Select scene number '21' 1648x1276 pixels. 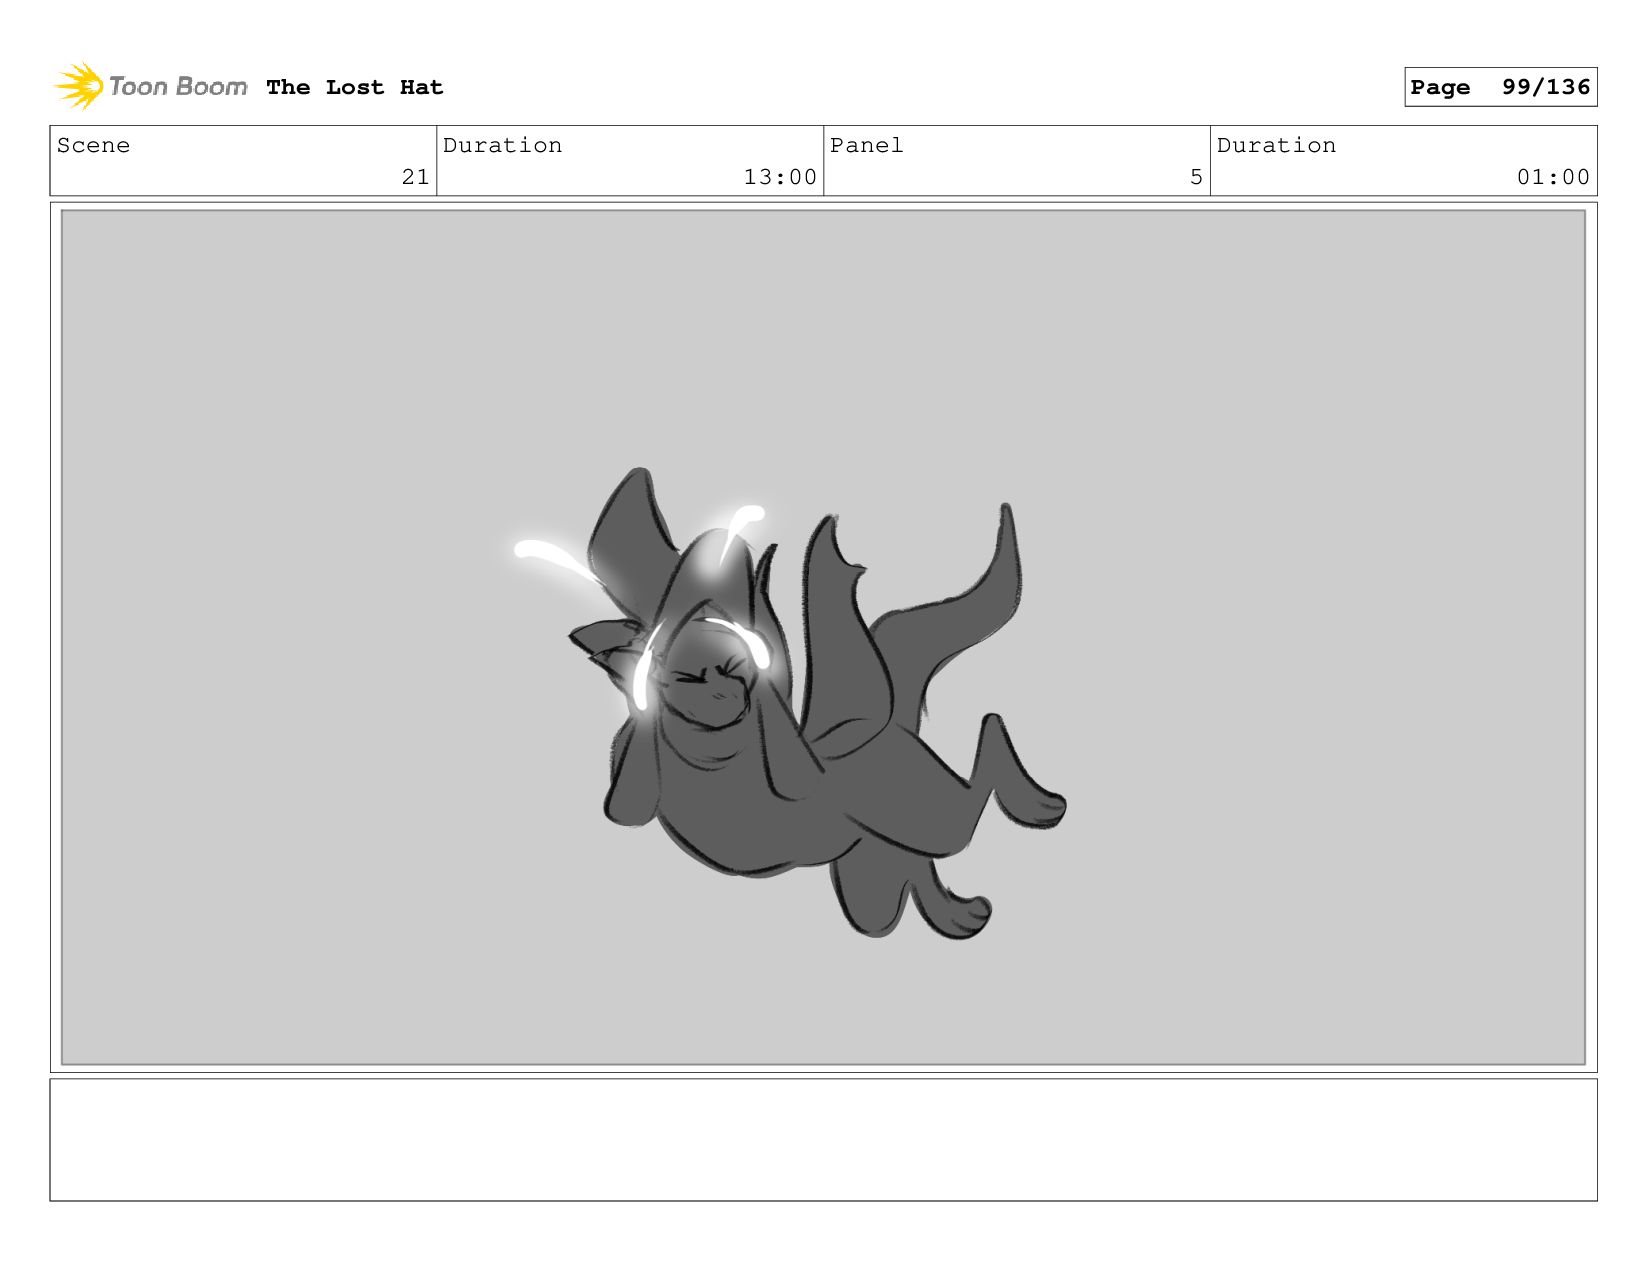[415, 177]
